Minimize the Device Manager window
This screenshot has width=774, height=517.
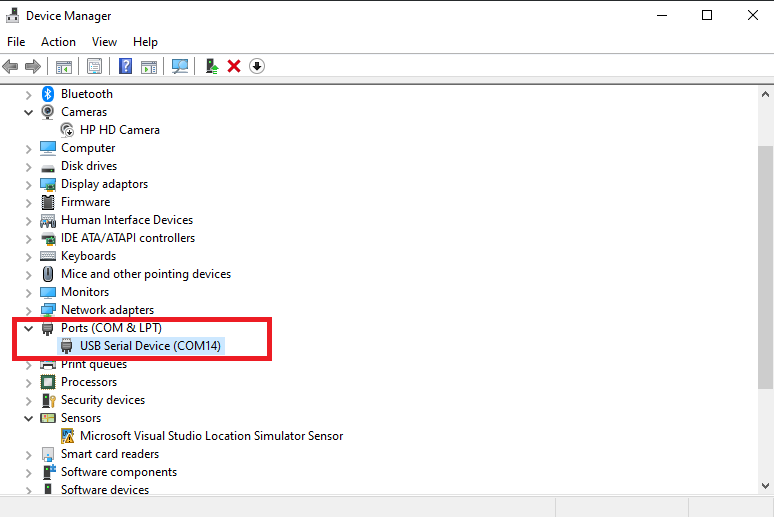pos(662,15)
